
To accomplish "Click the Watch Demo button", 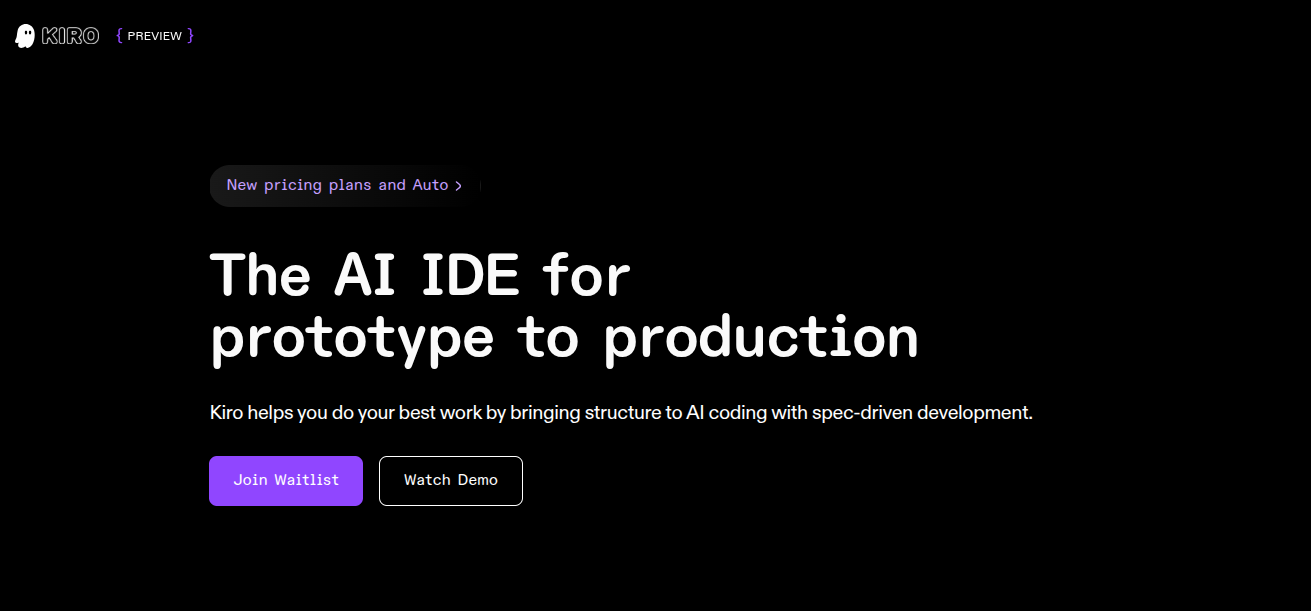I will coord(451,481).
